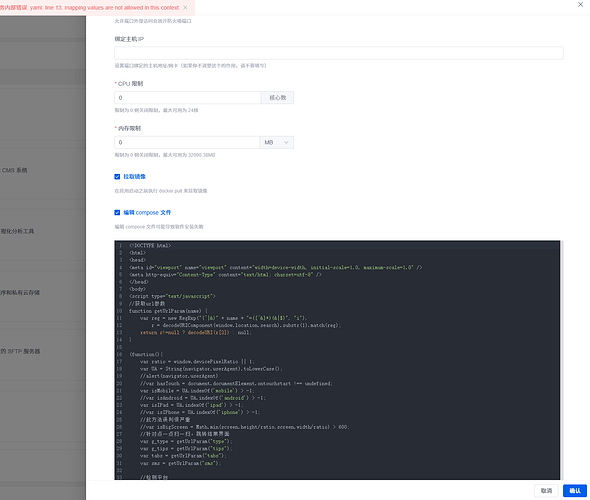Viewport: 590px width, 500px height.
Task: Click the 内存限制 value field
Action: (x=187, y=142)
